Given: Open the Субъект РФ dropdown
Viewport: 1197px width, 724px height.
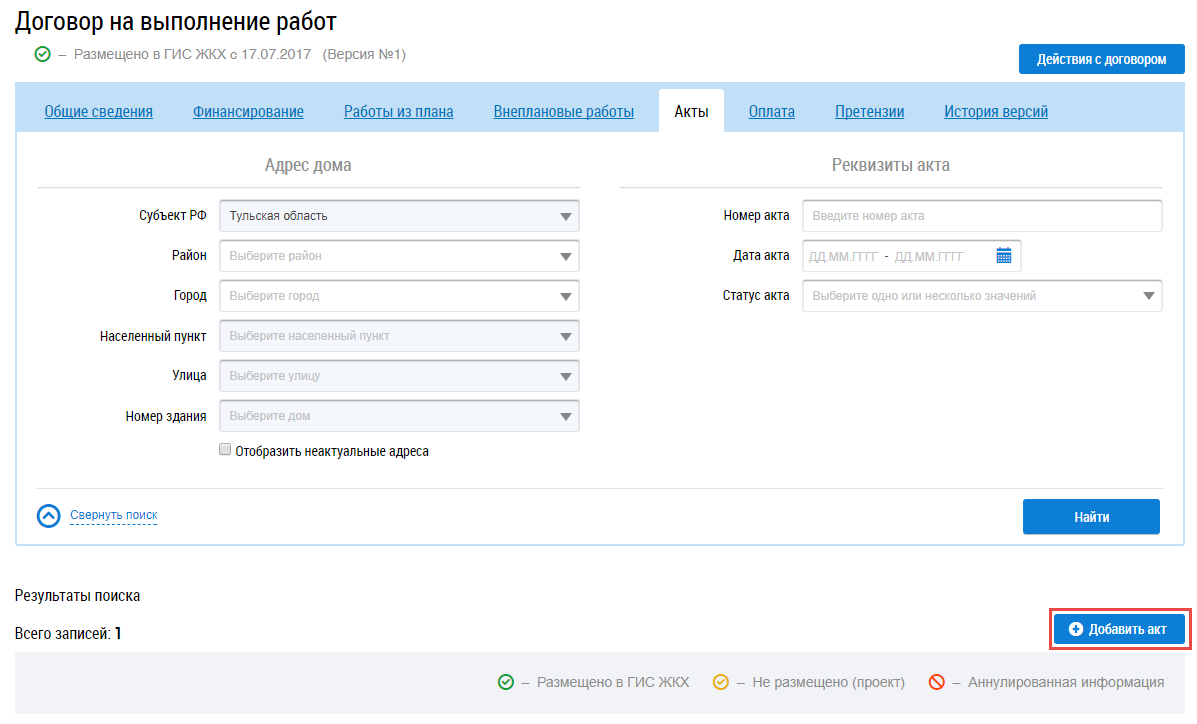Looking at the screenshot, I should point(399,216).
